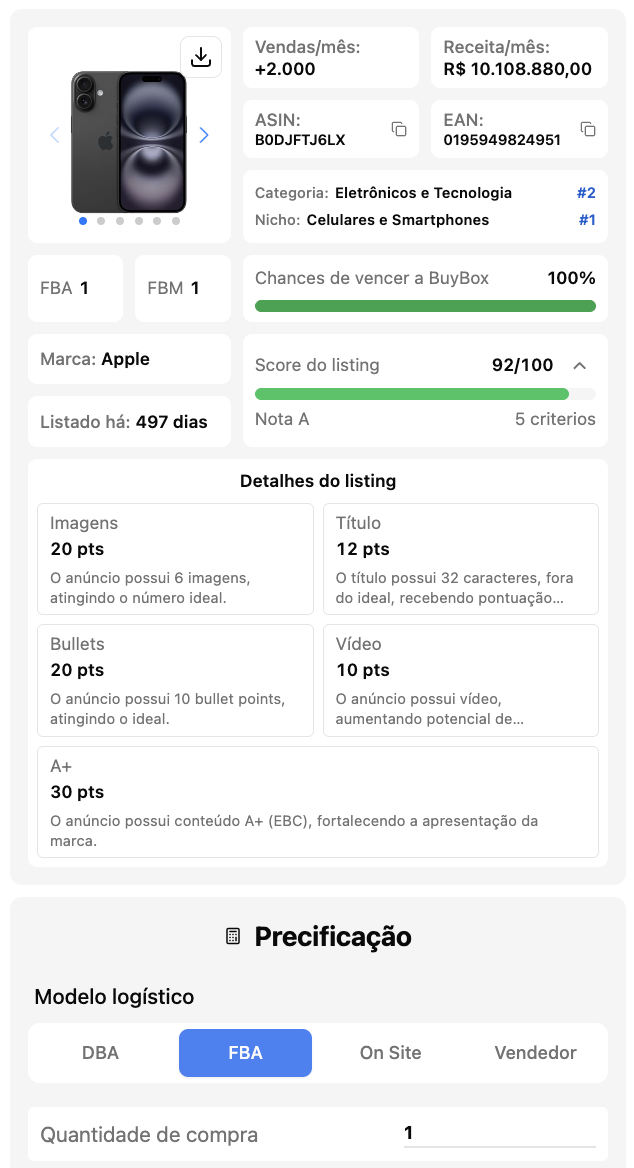Image resolution: width=634 pixels, height=1168 pixels.
Task: Click the calculator icon next to Precificação
Action: pos(232,937)
